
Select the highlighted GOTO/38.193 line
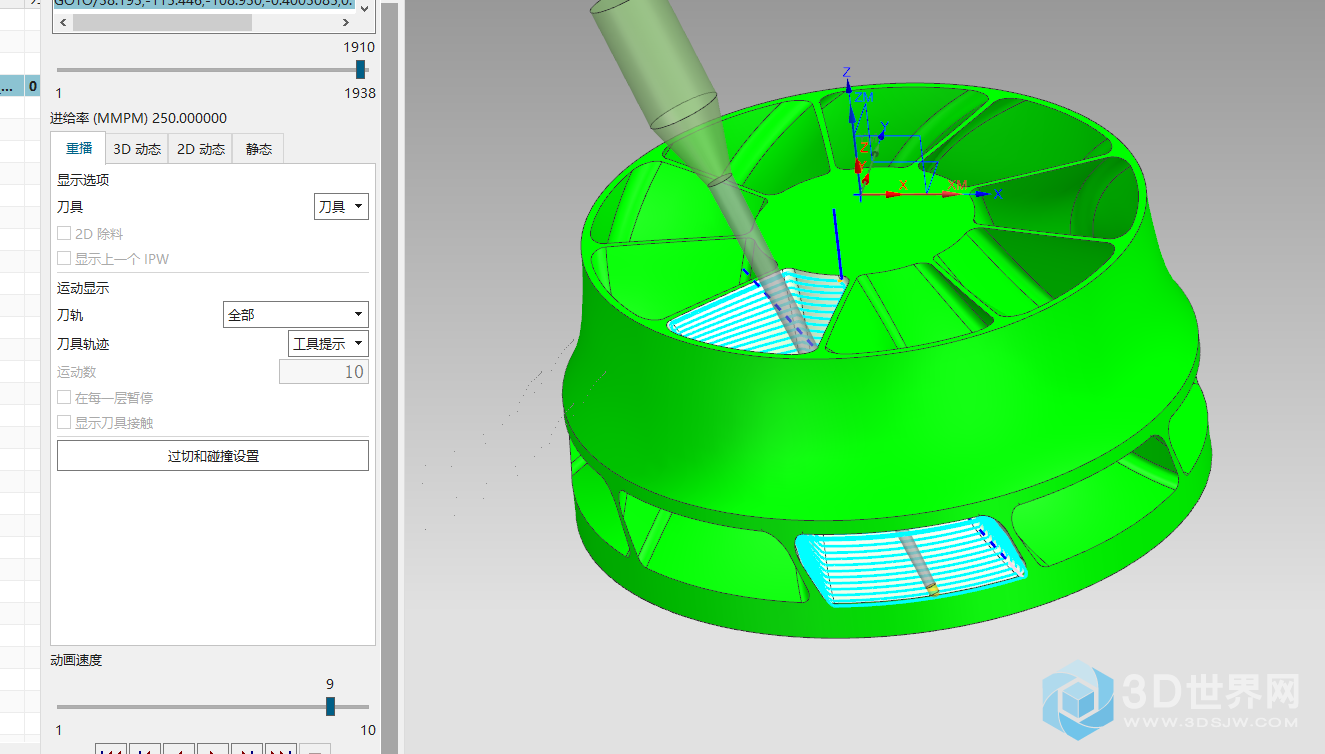click(x=204, y=4)
